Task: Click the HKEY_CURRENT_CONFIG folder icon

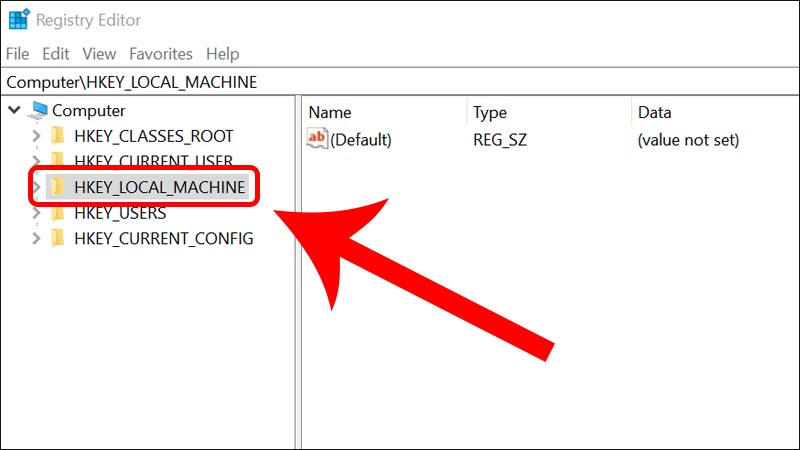Action: pos(58,238)
